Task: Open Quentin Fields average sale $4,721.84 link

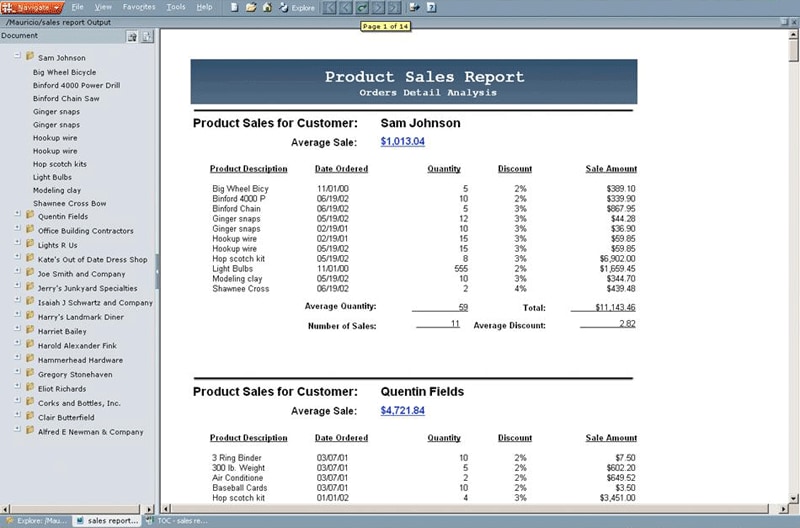Action: [x=403, y=410]
